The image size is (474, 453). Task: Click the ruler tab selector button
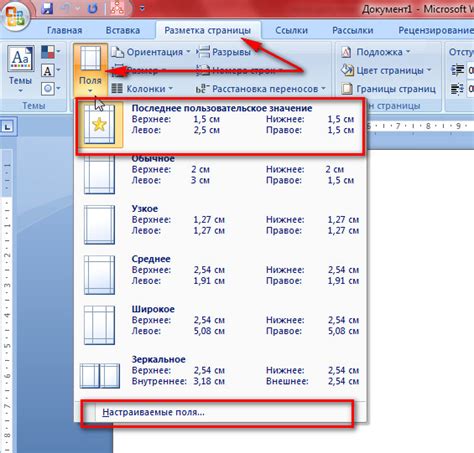pos(7,127)
